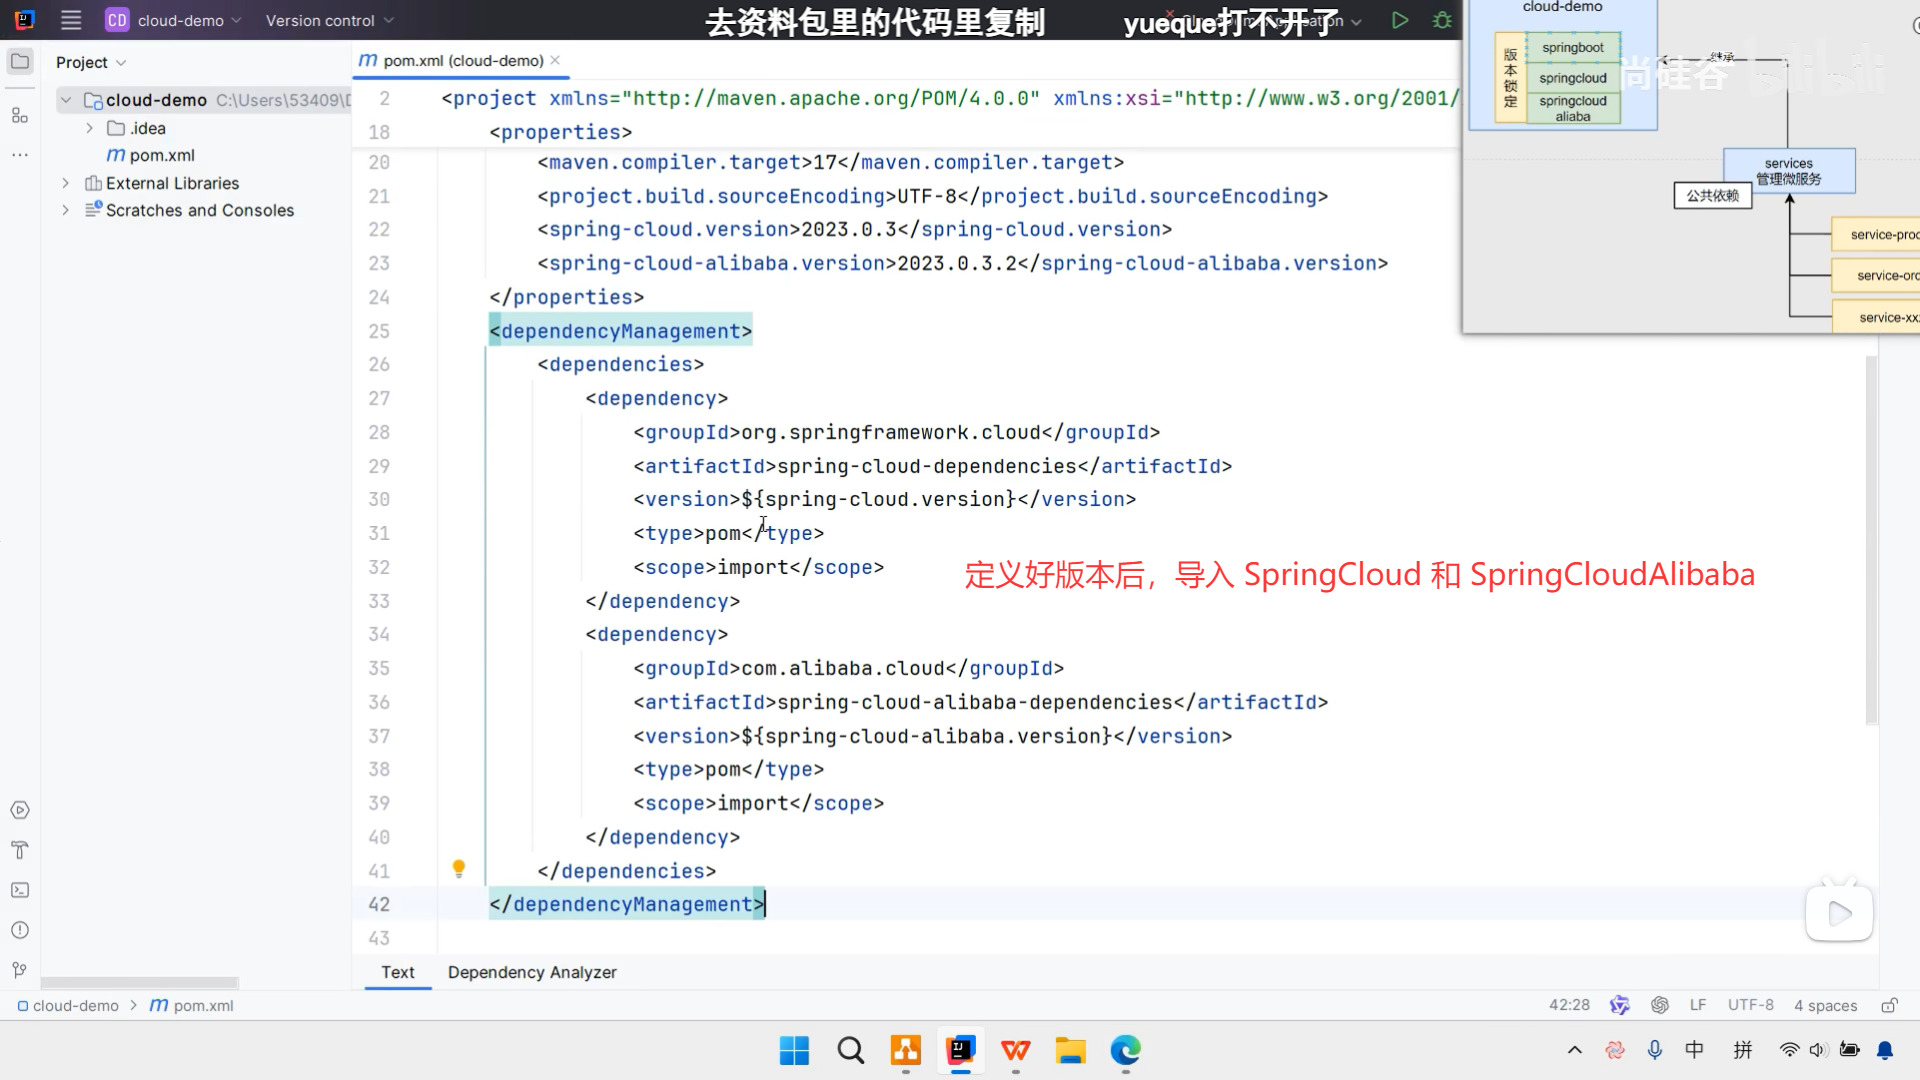Select pom.xml in the project tree
This screenshot has width=1920, height=1080.
[161, 155]
